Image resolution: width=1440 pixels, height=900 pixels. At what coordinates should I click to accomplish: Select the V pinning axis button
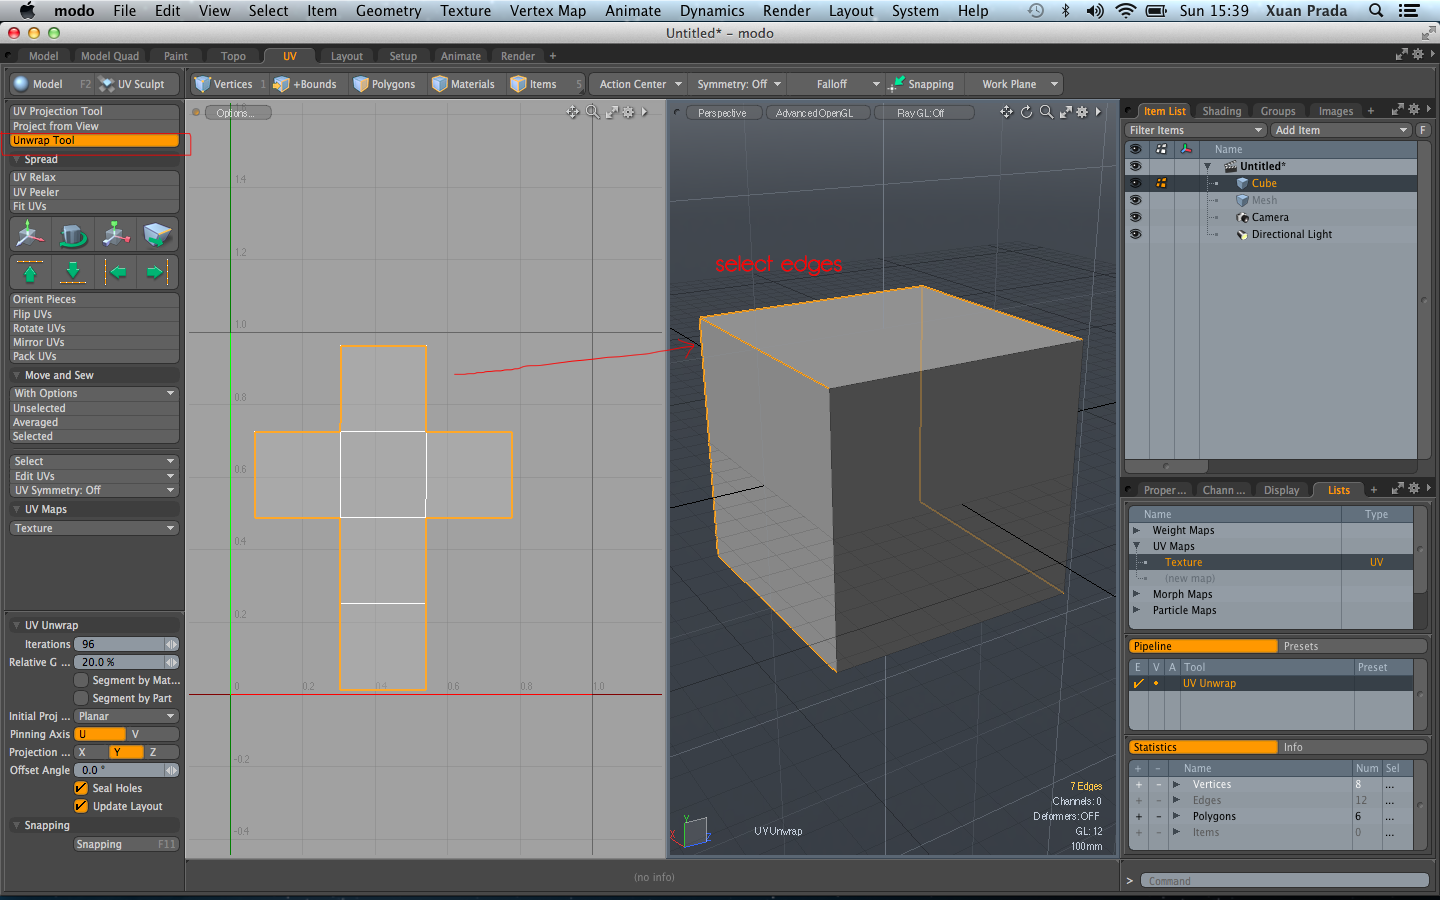152,734
